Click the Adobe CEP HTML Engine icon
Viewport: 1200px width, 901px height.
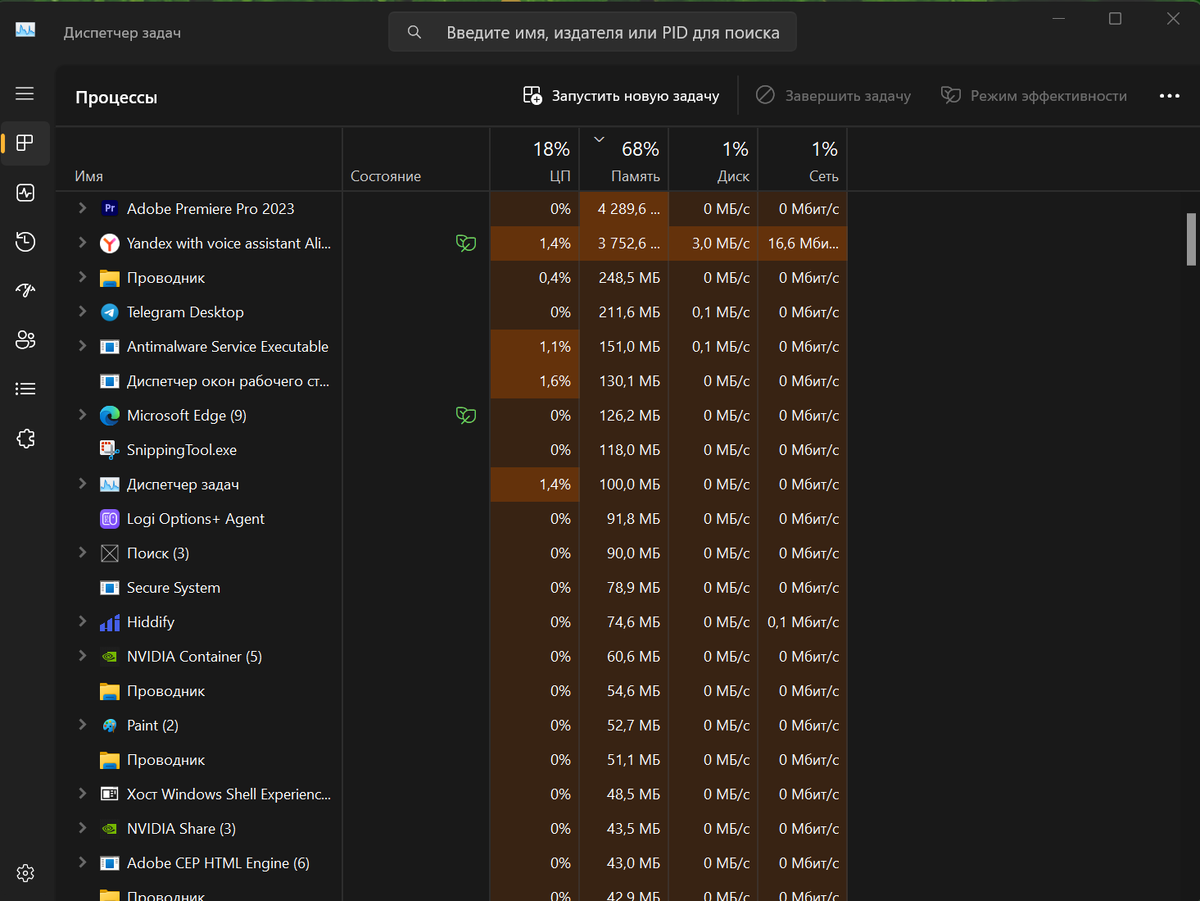pyautogui.click(x=110, y=863)
